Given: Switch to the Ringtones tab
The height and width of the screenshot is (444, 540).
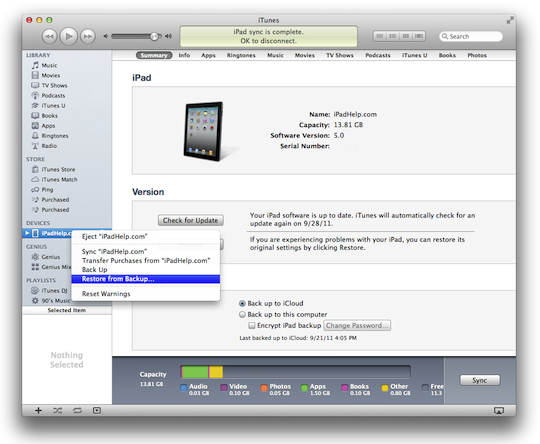Looking at the screenshot, I should (x=241, y=55).
